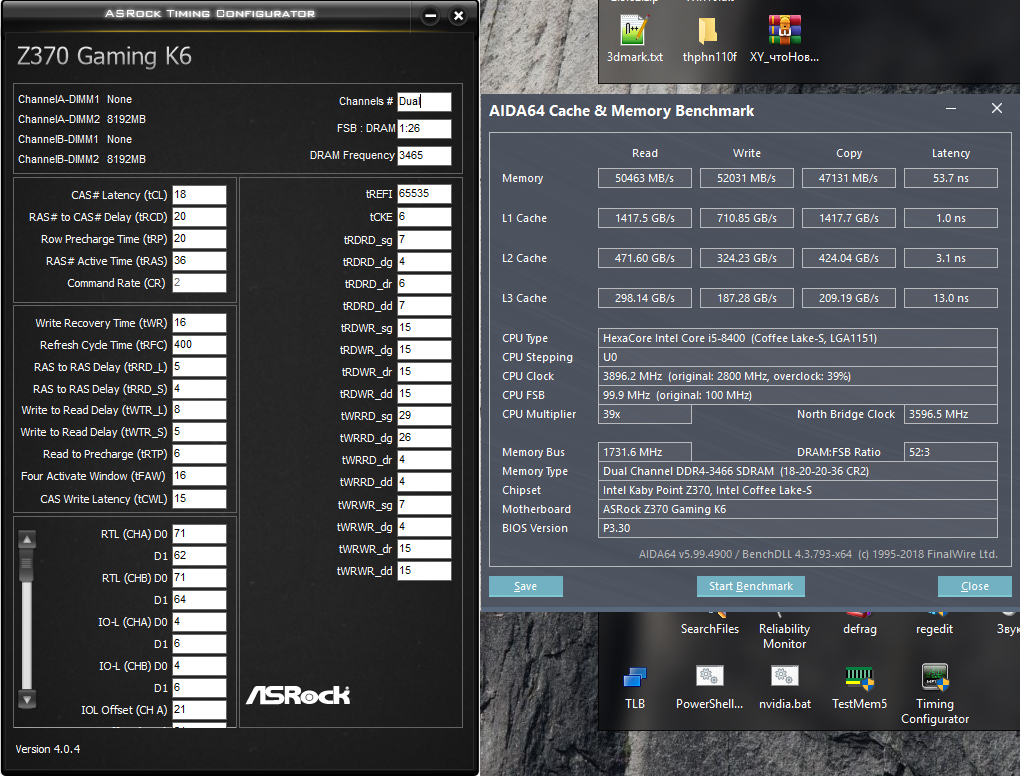
Task: Click the Channels # field showing Dual
Action: point(424,101)
